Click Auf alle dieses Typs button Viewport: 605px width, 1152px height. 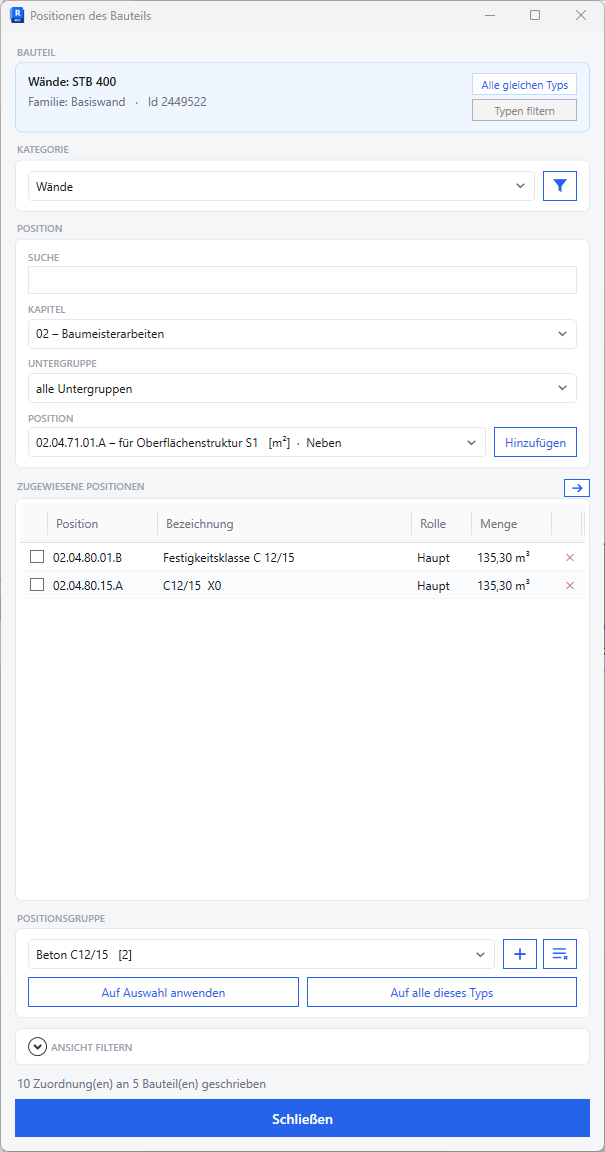click(x=442, y=992)
